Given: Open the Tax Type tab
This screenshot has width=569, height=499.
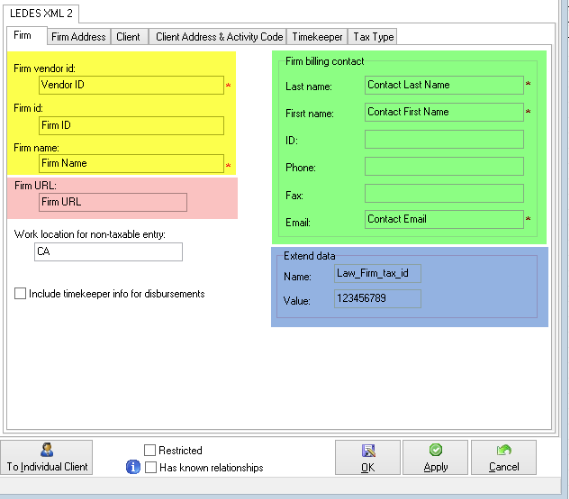Looking at the screenshot, I should pos(373,37).
